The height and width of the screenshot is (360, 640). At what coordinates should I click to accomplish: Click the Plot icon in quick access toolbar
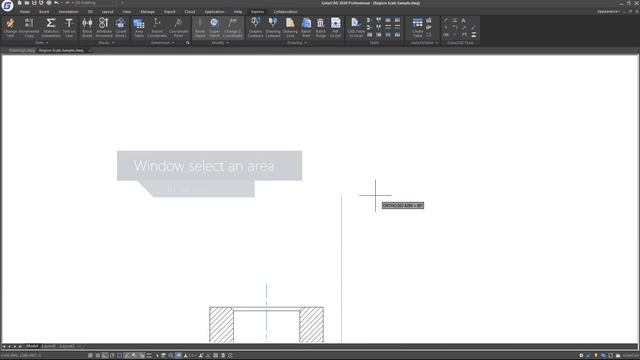click(x=49, y=3)
